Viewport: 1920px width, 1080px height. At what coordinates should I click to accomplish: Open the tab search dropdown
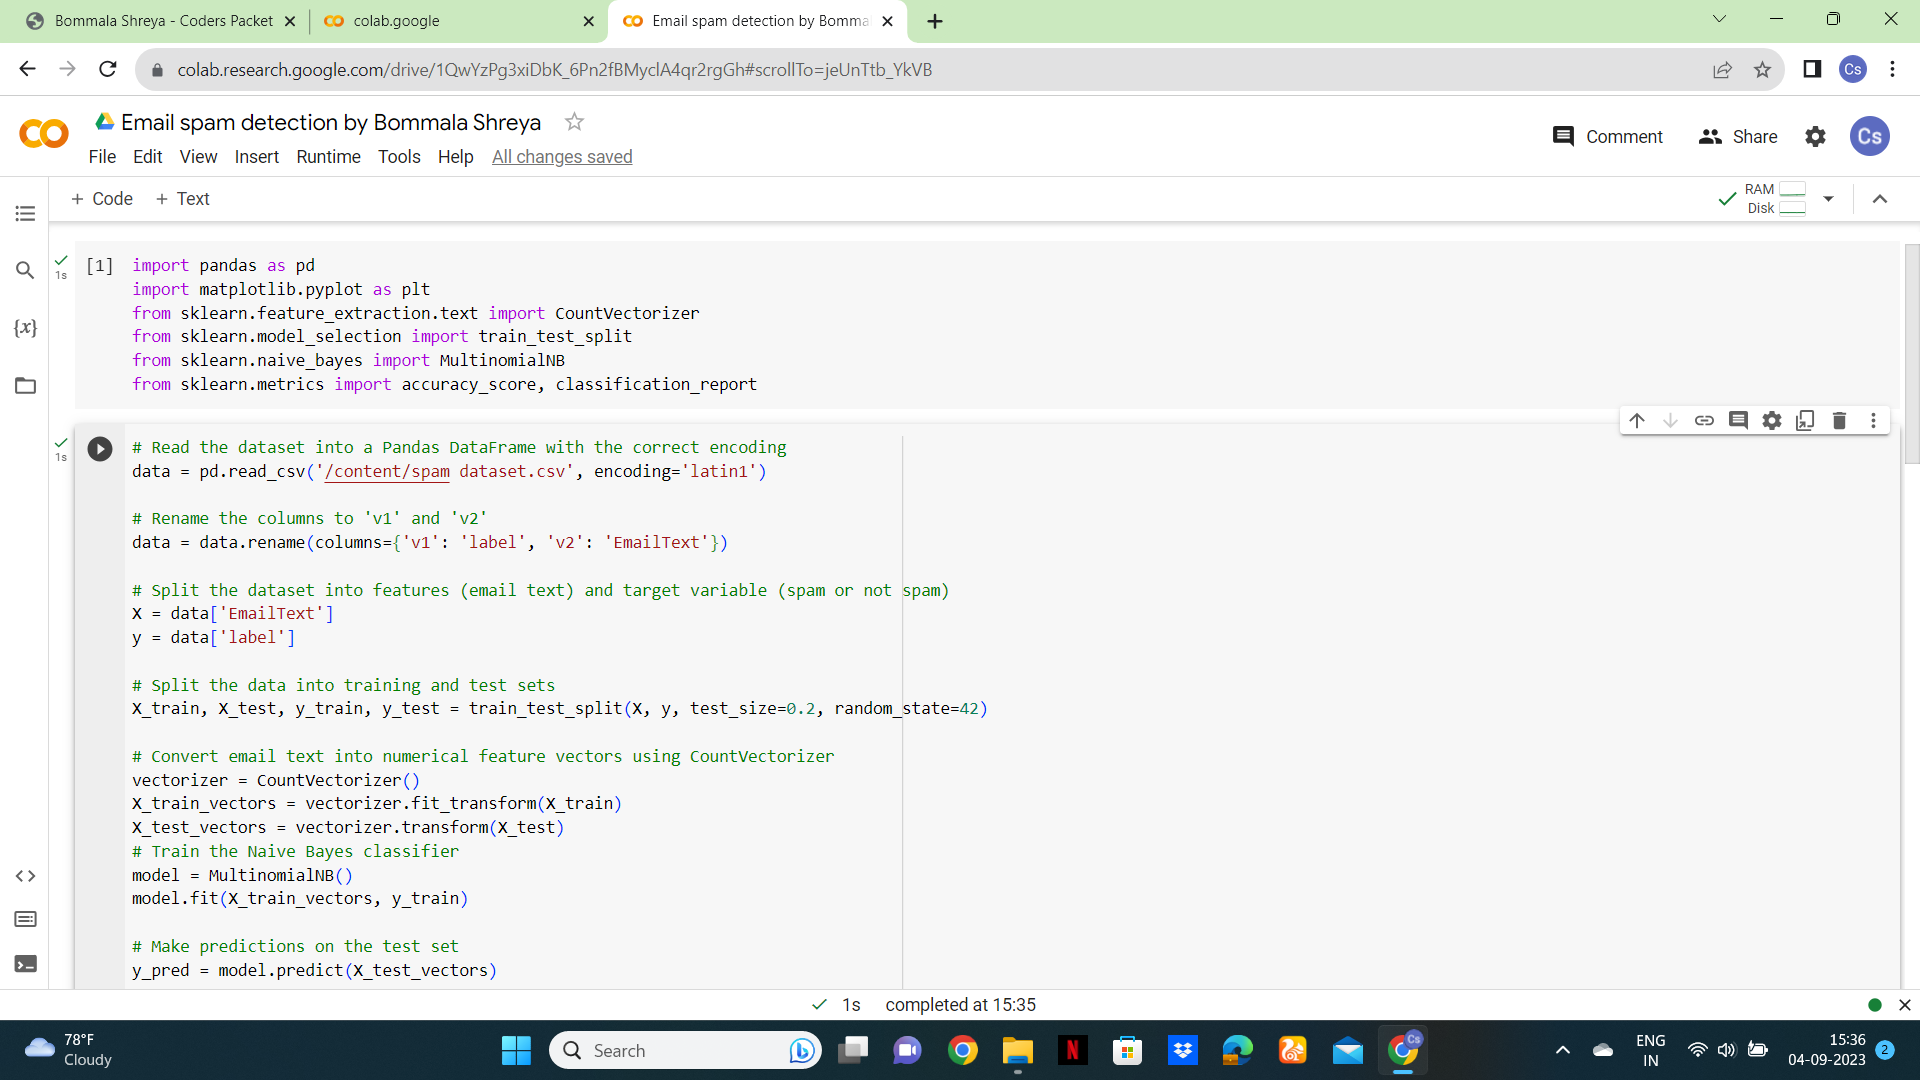tap(1719, 19)
